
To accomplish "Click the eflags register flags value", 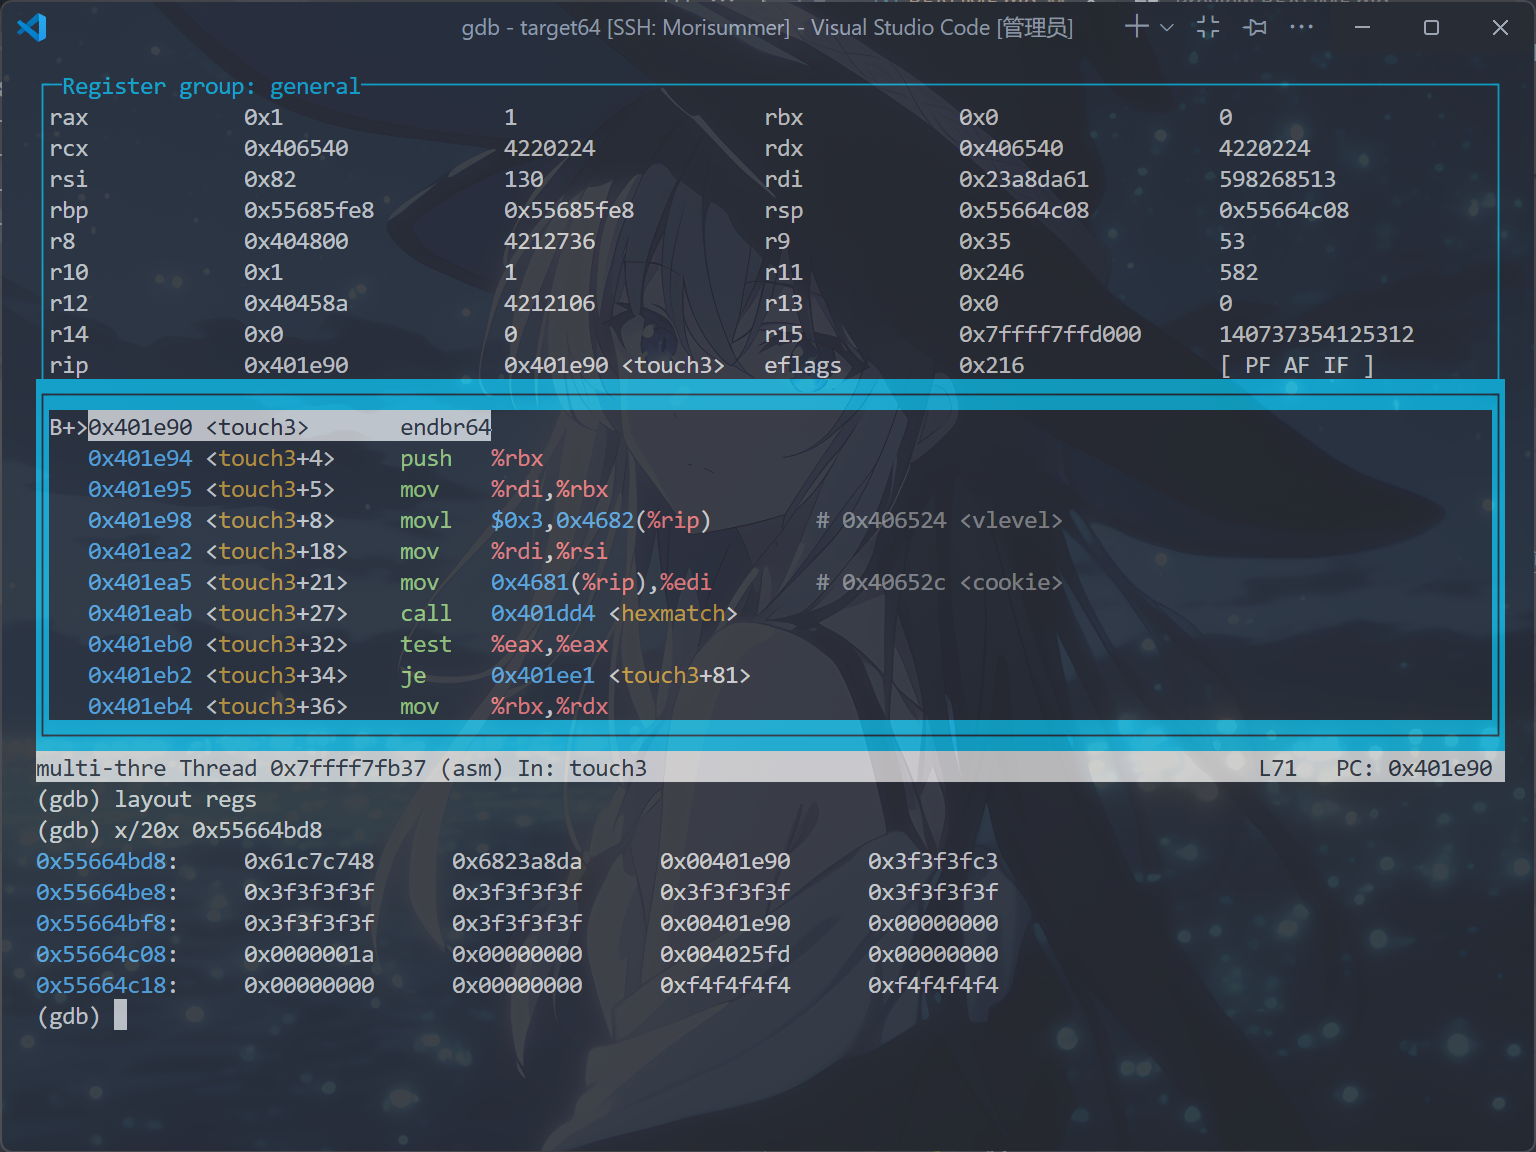I will (1297, 365).
